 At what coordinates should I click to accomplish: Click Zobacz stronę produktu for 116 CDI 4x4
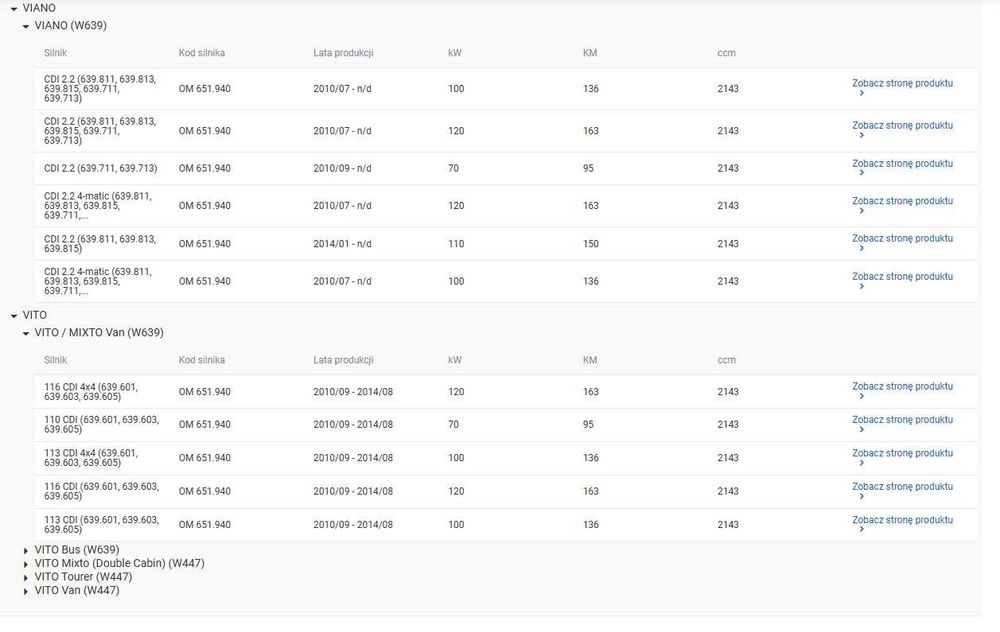point(902,386)
